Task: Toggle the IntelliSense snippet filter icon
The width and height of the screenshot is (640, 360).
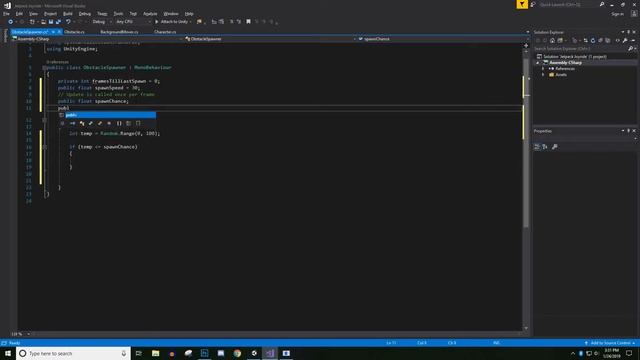Action: (x=138, y=123)
